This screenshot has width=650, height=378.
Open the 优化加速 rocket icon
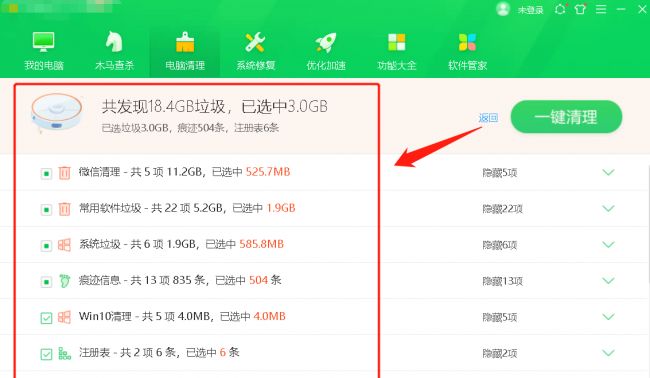click(x=326, y=42)
